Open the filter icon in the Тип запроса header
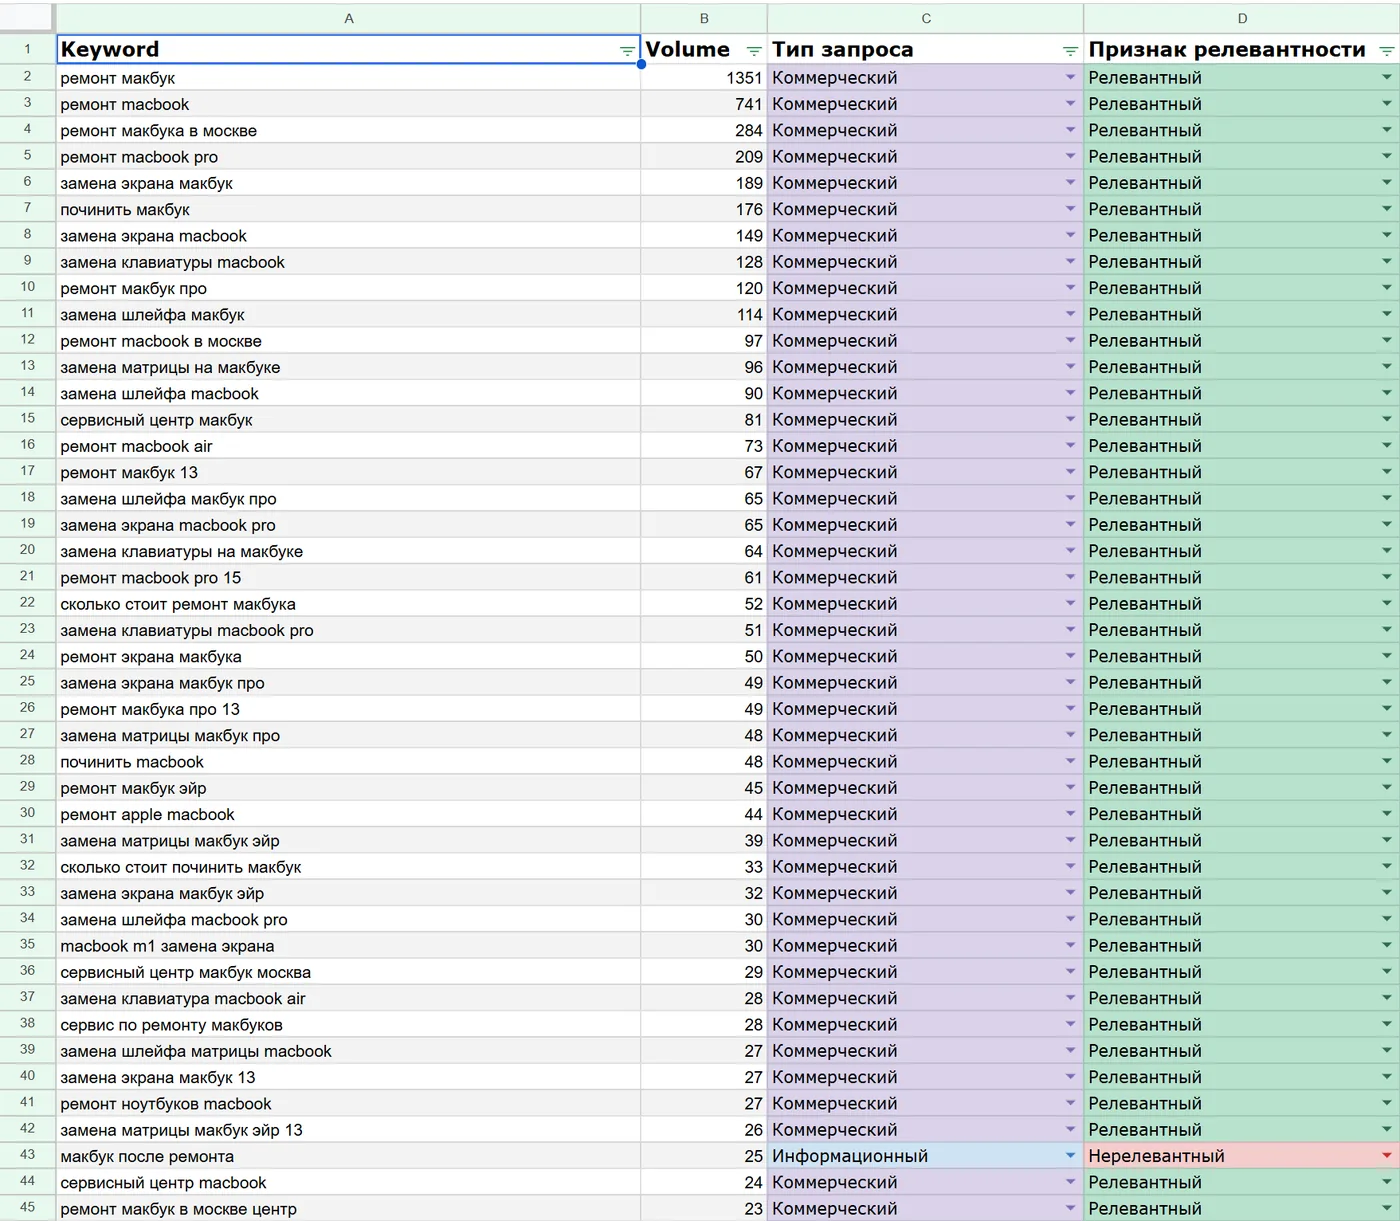The image size is (1400, 1221). (x=1070, y=51)
